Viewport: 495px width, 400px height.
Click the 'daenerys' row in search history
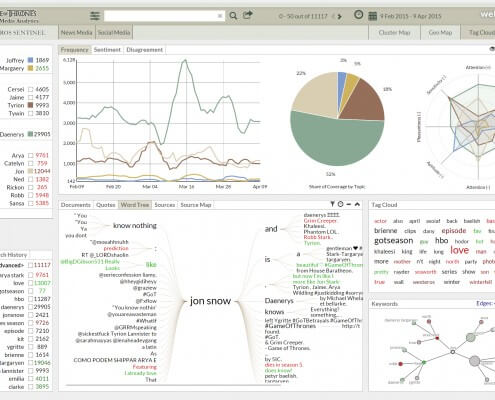[x=26, y=307]
